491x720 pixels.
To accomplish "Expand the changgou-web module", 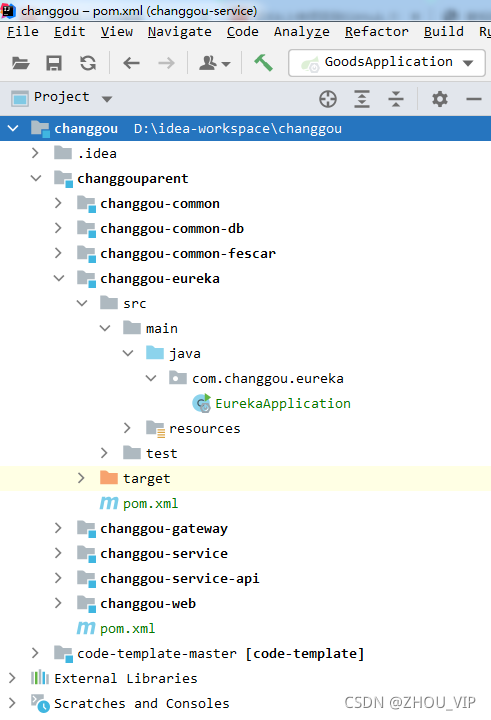I will pos(58,603).
